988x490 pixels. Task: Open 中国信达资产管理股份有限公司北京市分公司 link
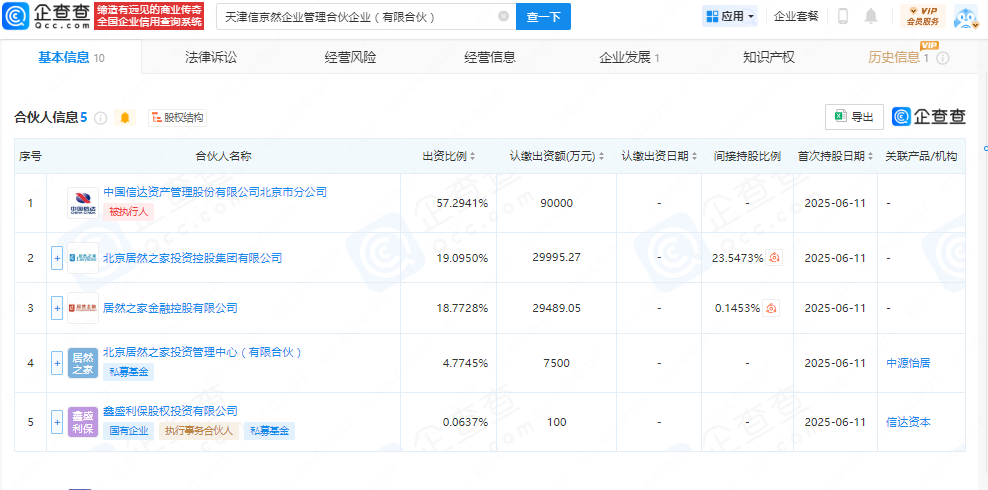pyautogui.click(x=215, y=192)
